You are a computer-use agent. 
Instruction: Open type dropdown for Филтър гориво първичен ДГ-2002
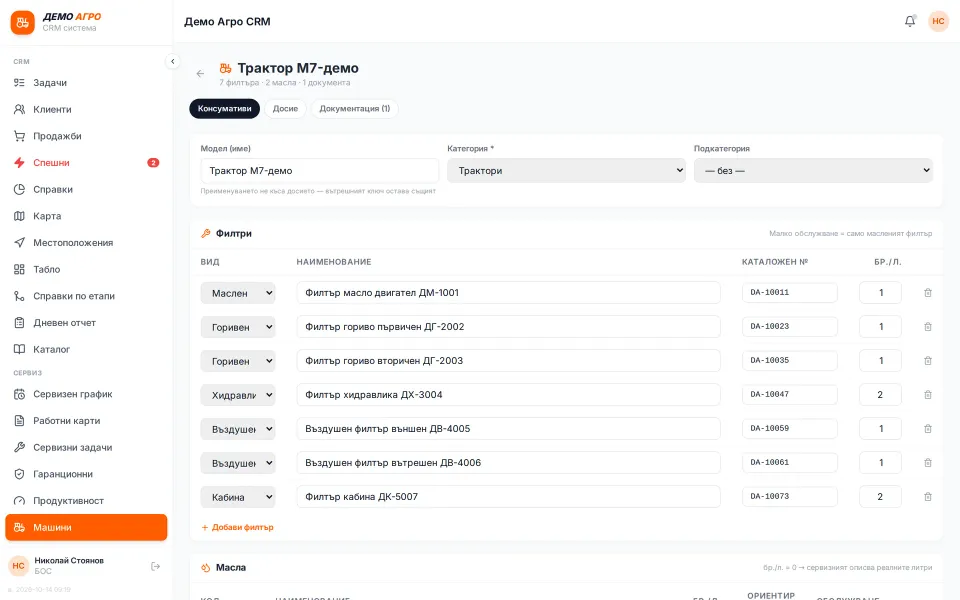[x=238, y=327]
